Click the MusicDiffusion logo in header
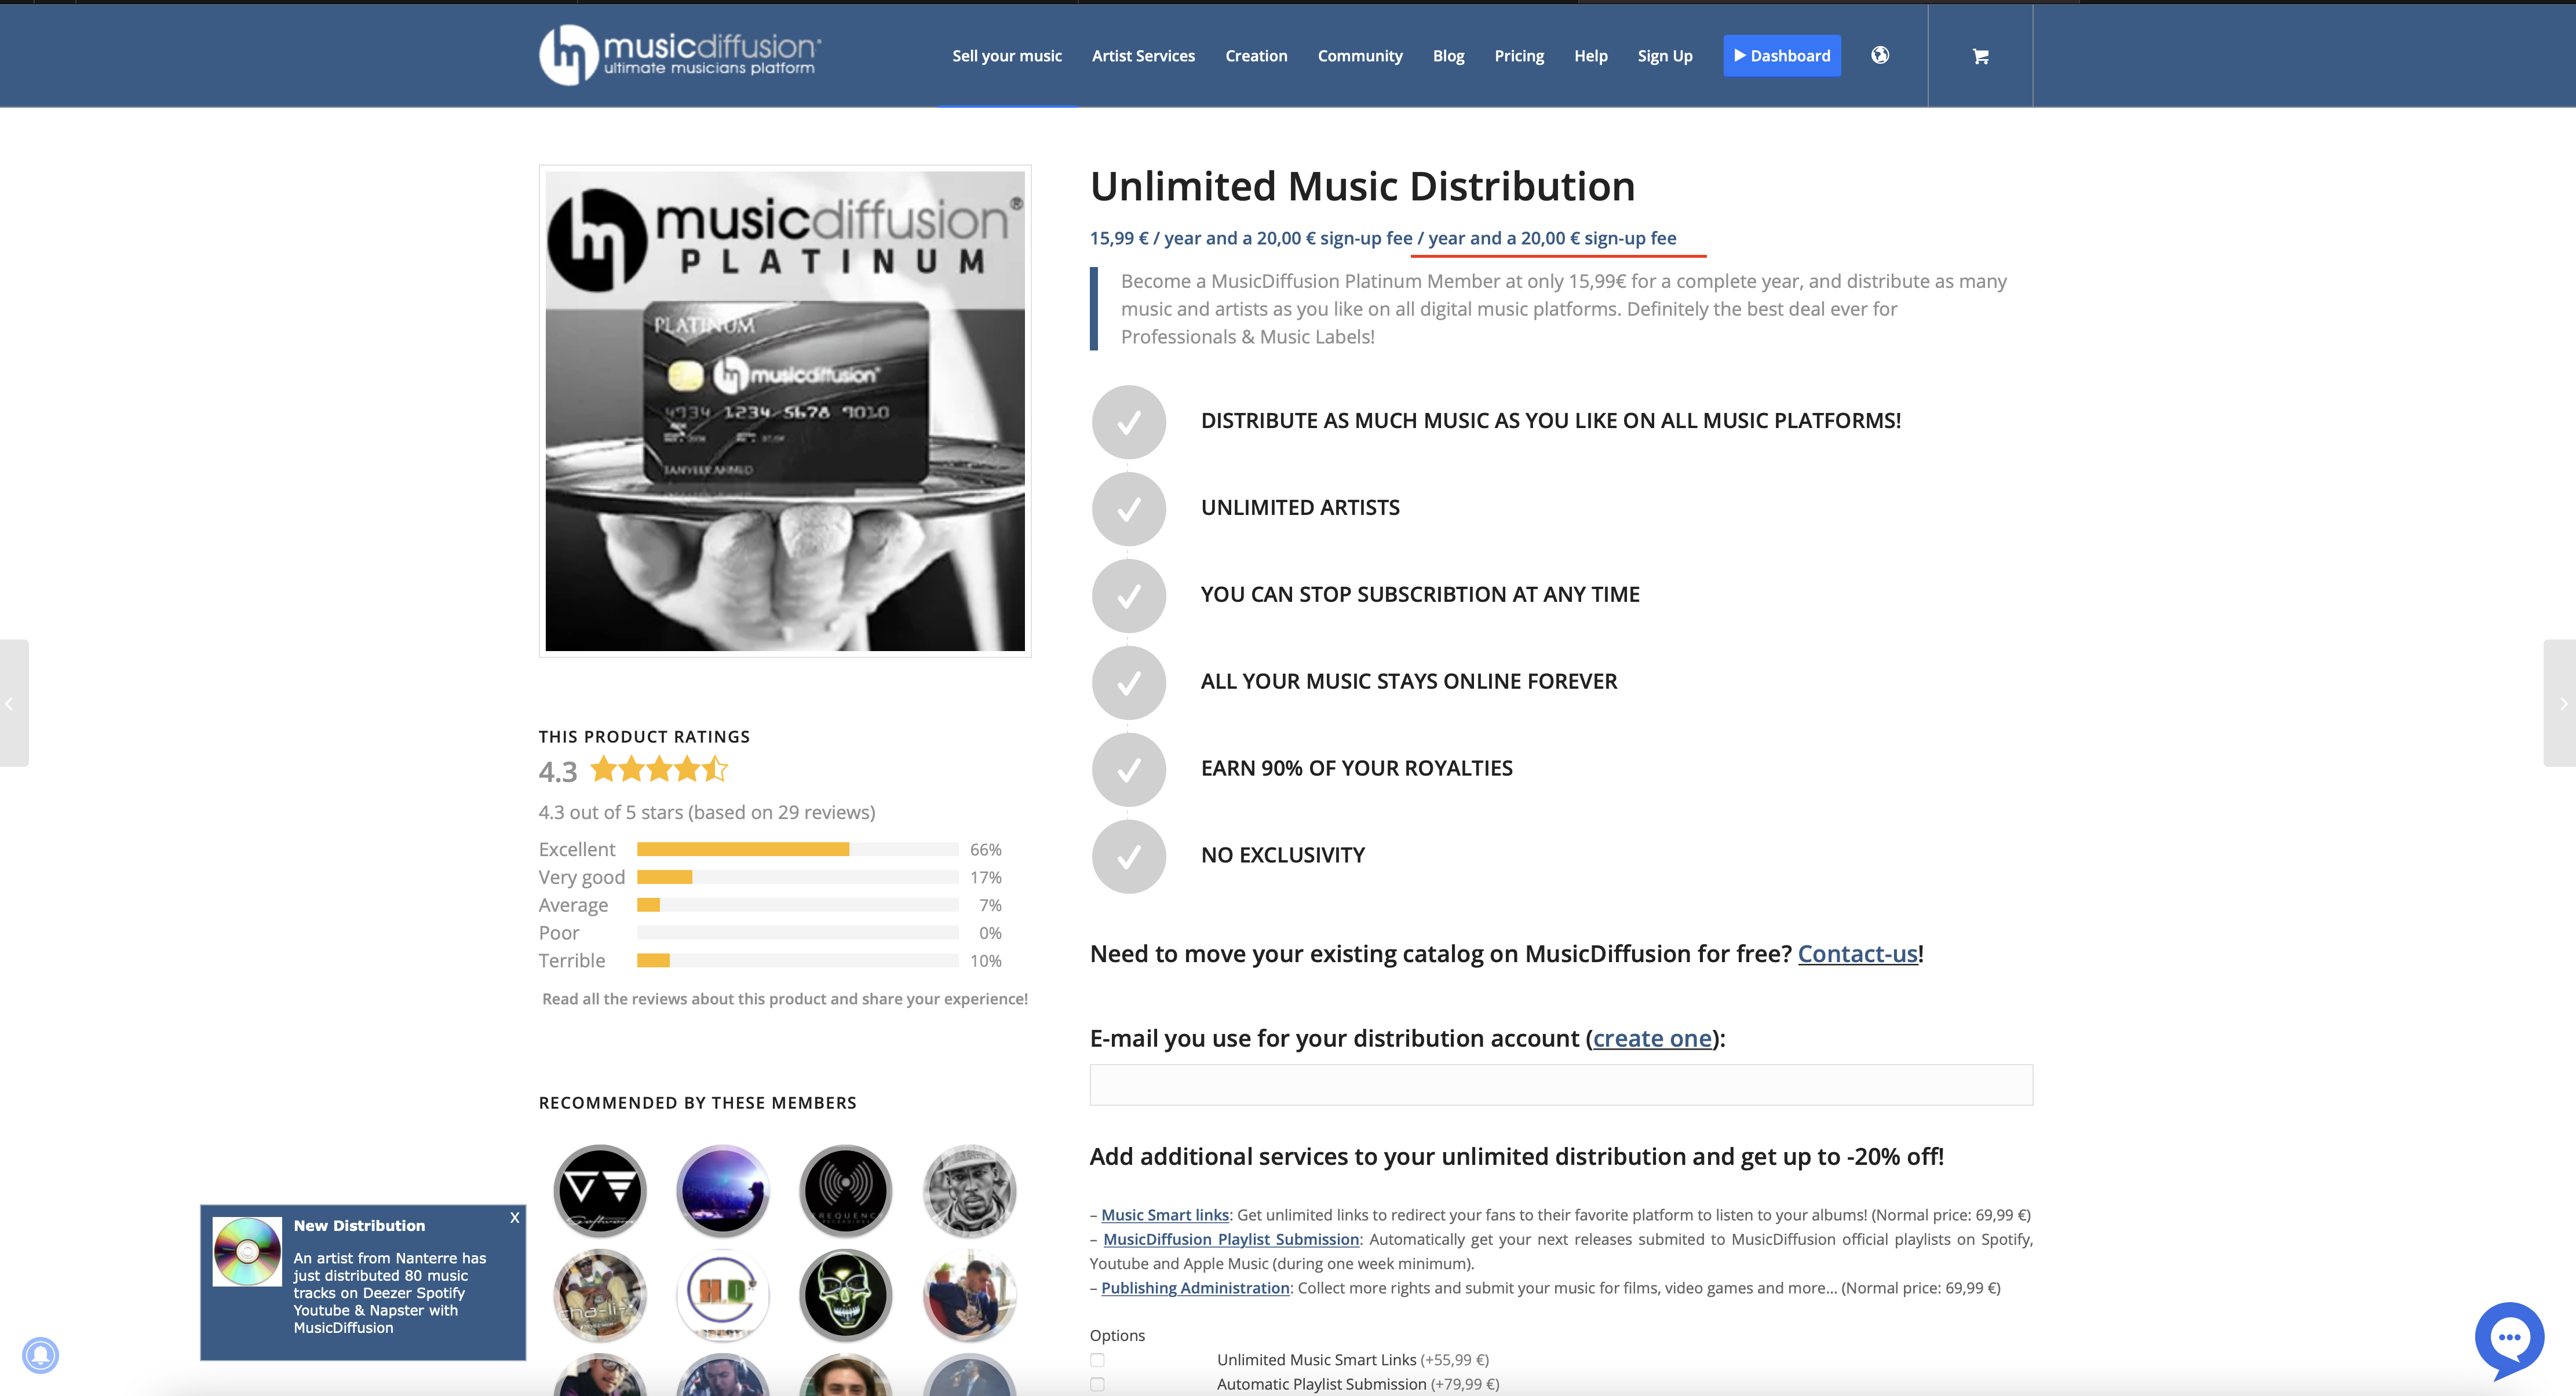This screenshot has height=1396, width=2576. click(x=680, y=54)
